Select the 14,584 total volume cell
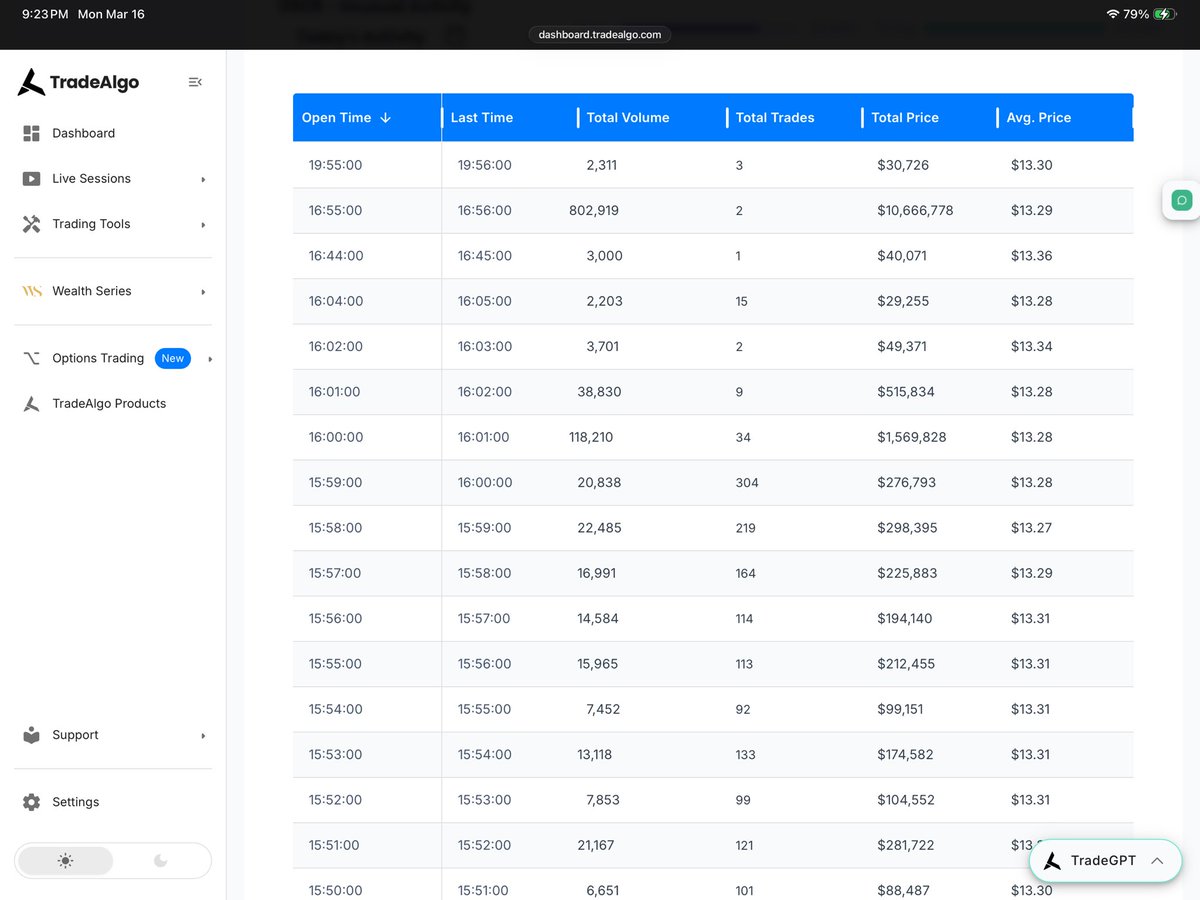This screenshot has height=900, width=1200. [x=598, y=619]
